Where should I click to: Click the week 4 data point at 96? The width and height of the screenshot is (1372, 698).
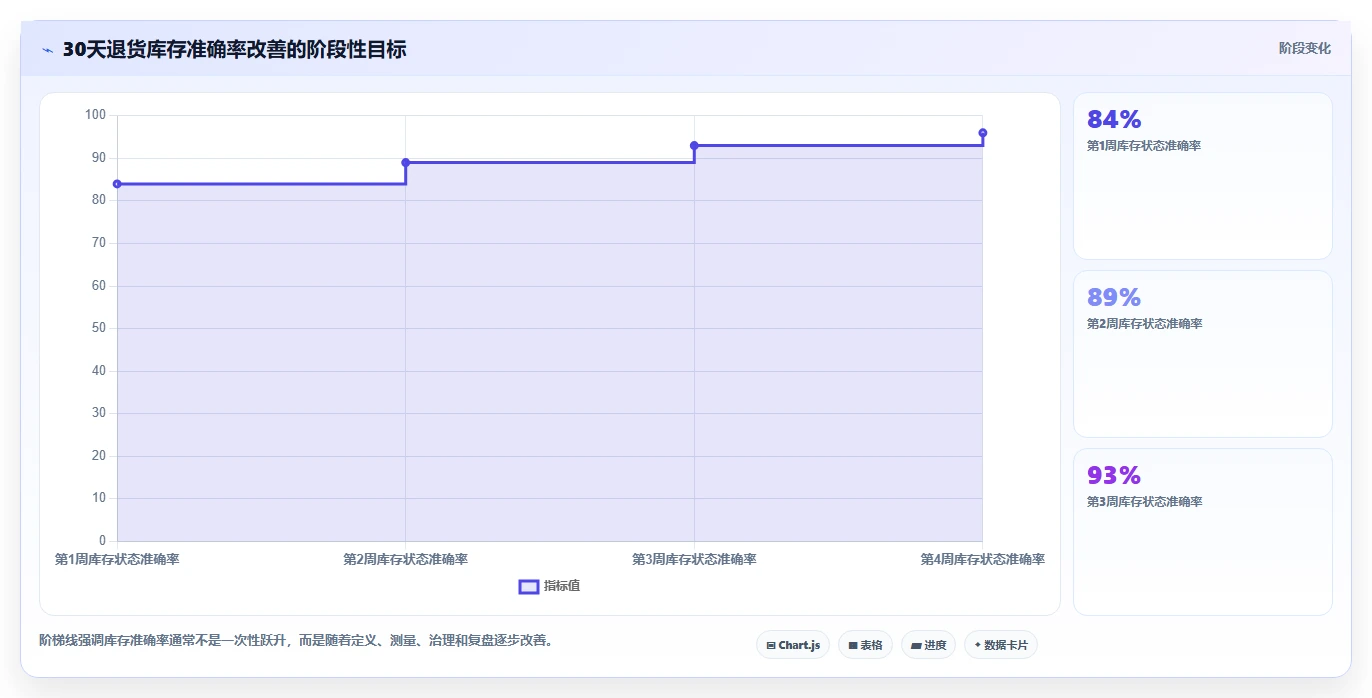click(983, 133)
